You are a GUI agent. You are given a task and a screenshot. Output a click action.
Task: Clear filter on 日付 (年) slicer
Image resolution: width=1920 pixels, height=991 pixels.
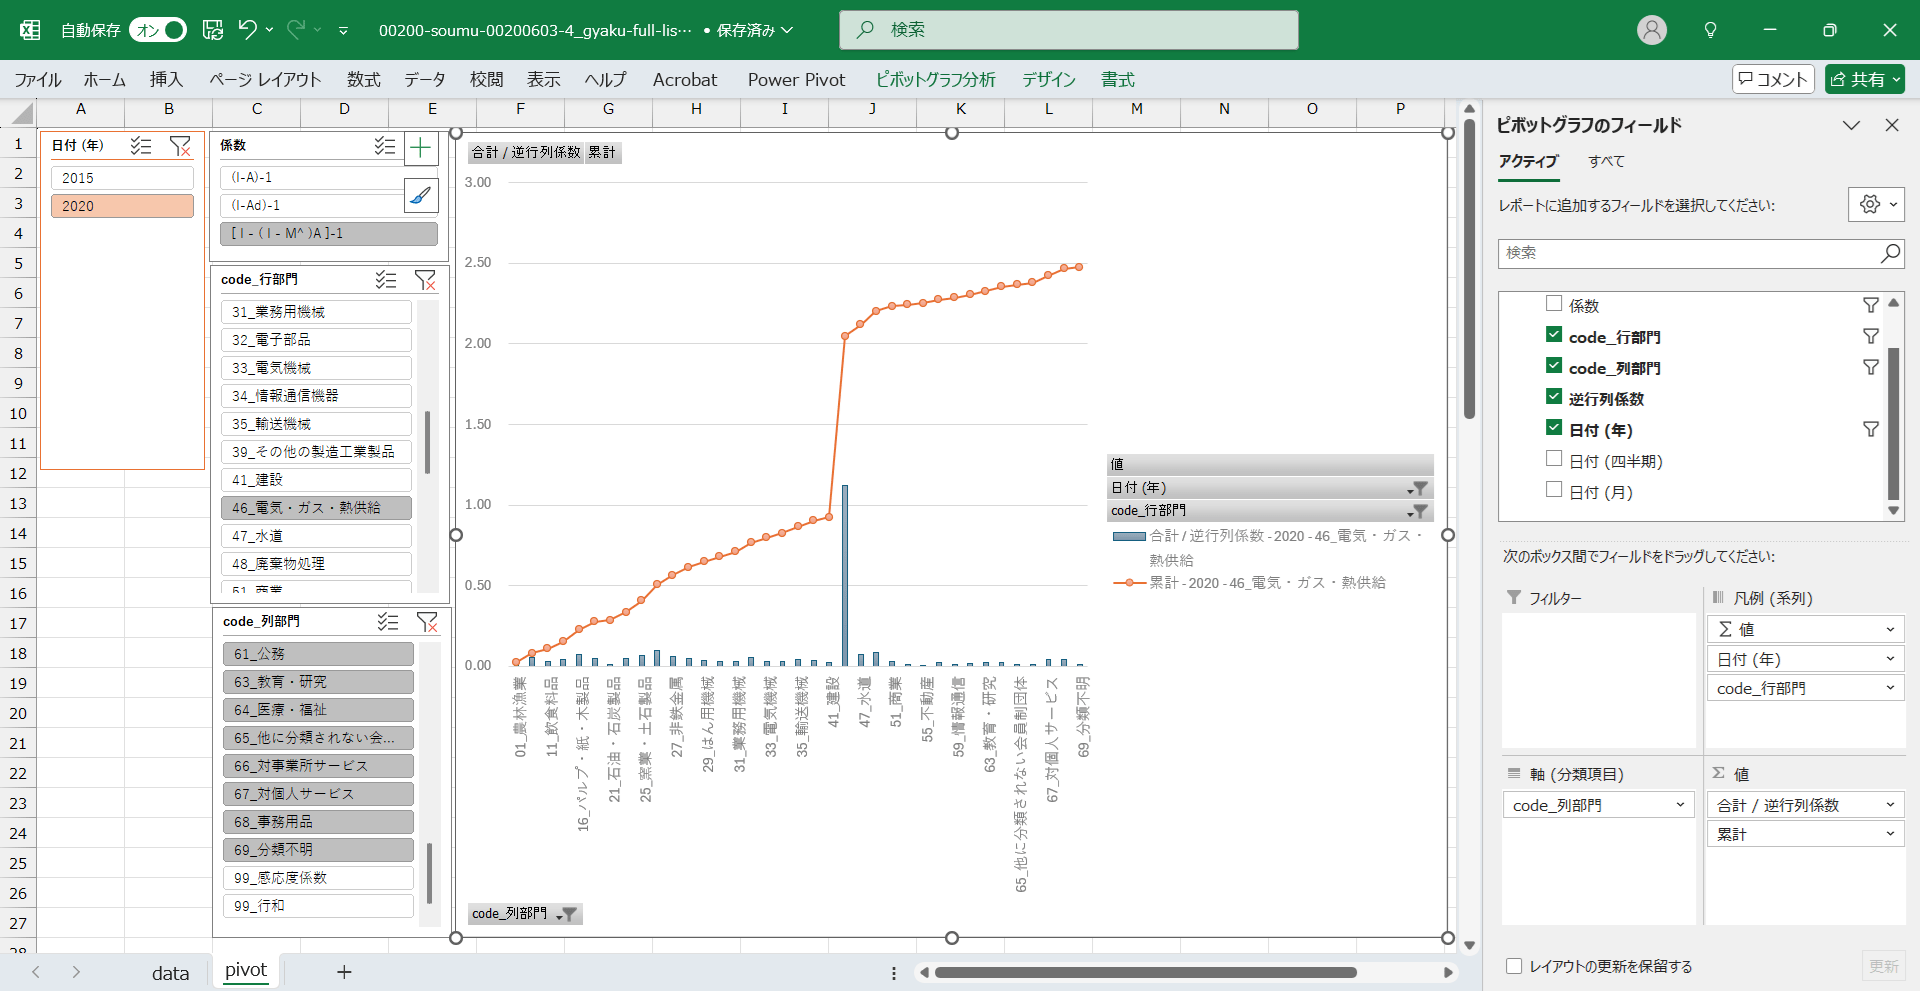[x=180, y=146]
